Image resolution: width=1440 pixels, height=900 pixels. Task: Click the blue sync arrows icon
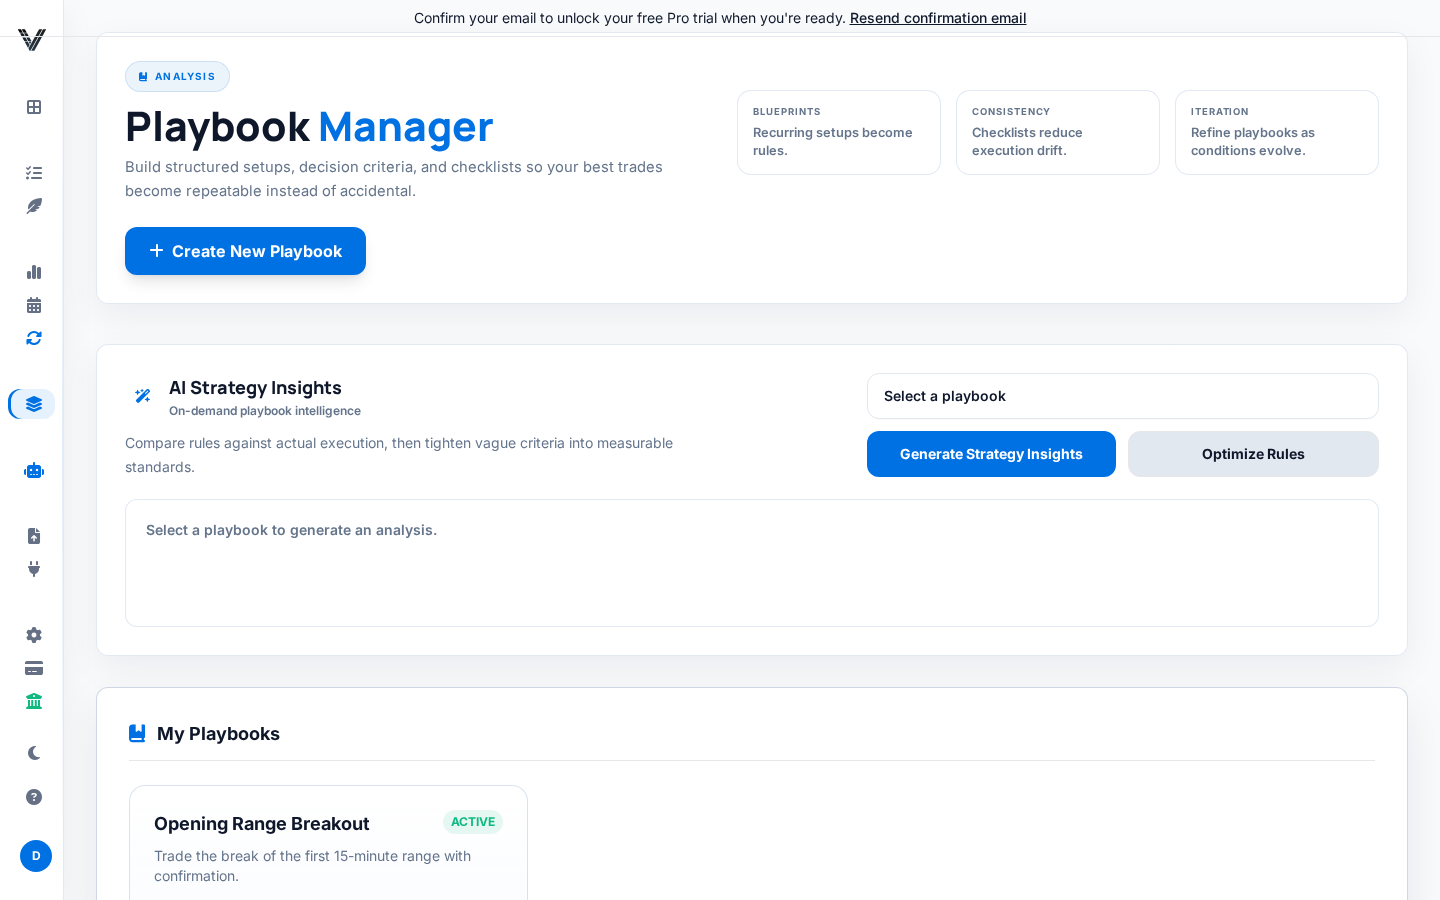point(34,338)
